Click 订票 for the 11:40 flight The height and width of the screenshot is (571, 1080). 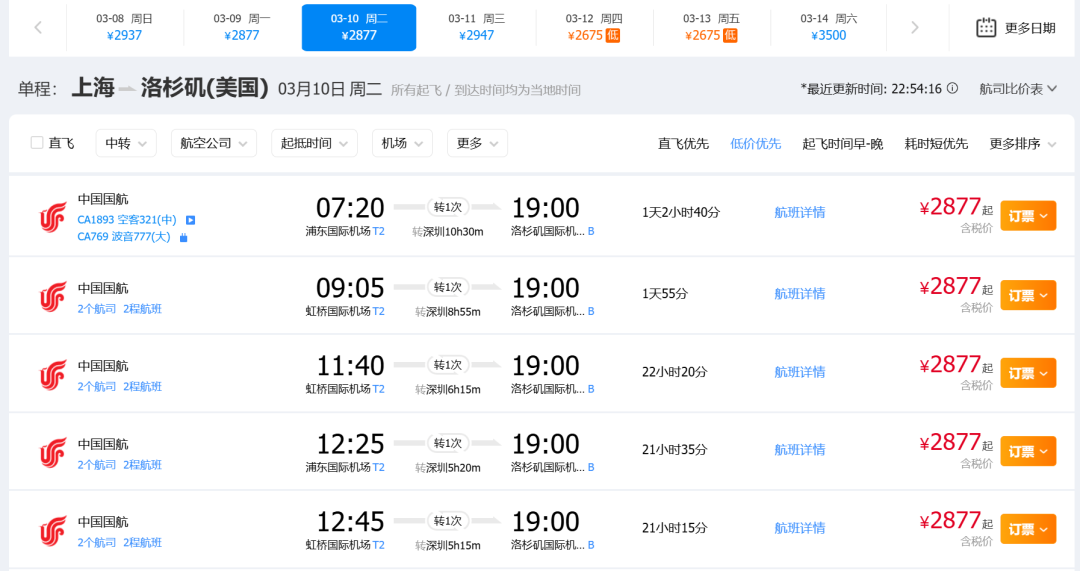(1027, 373)
